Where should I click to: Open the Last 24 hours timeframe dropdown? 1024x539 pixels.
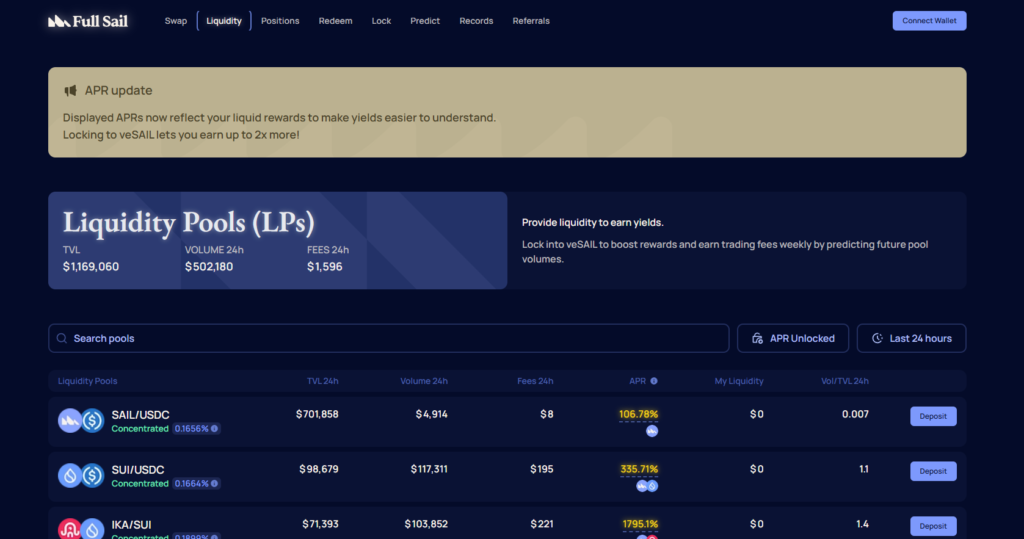click(911, 338)
